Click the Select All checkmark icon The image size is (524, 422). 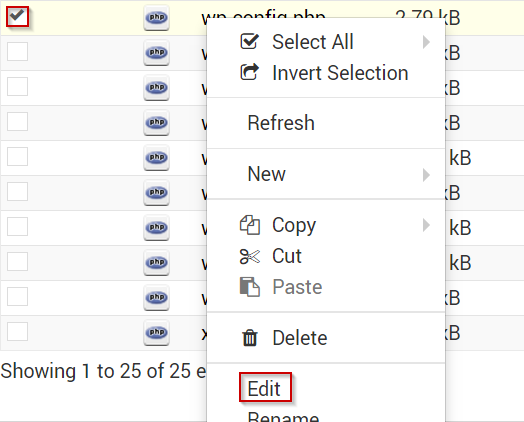tap(249, 41)
